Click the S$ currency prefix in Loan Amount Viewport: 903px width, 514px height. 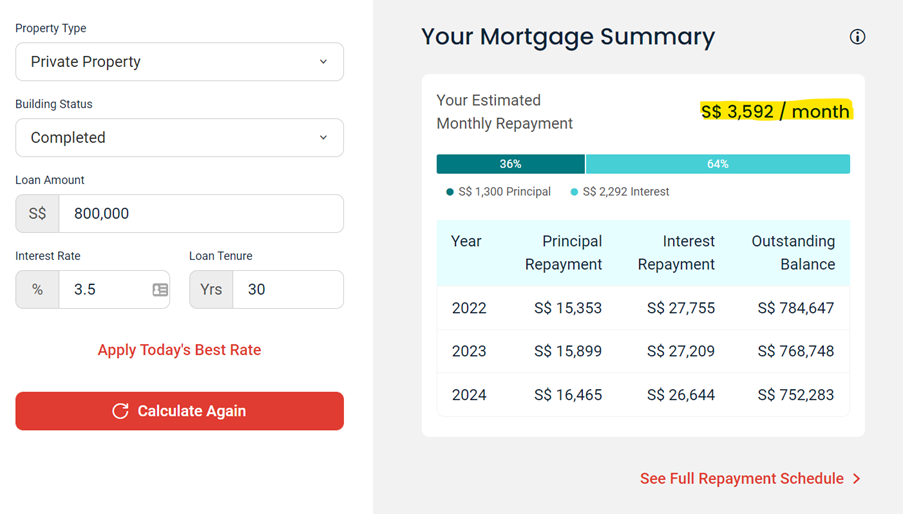pyautogui.click(x=37, y=214)
